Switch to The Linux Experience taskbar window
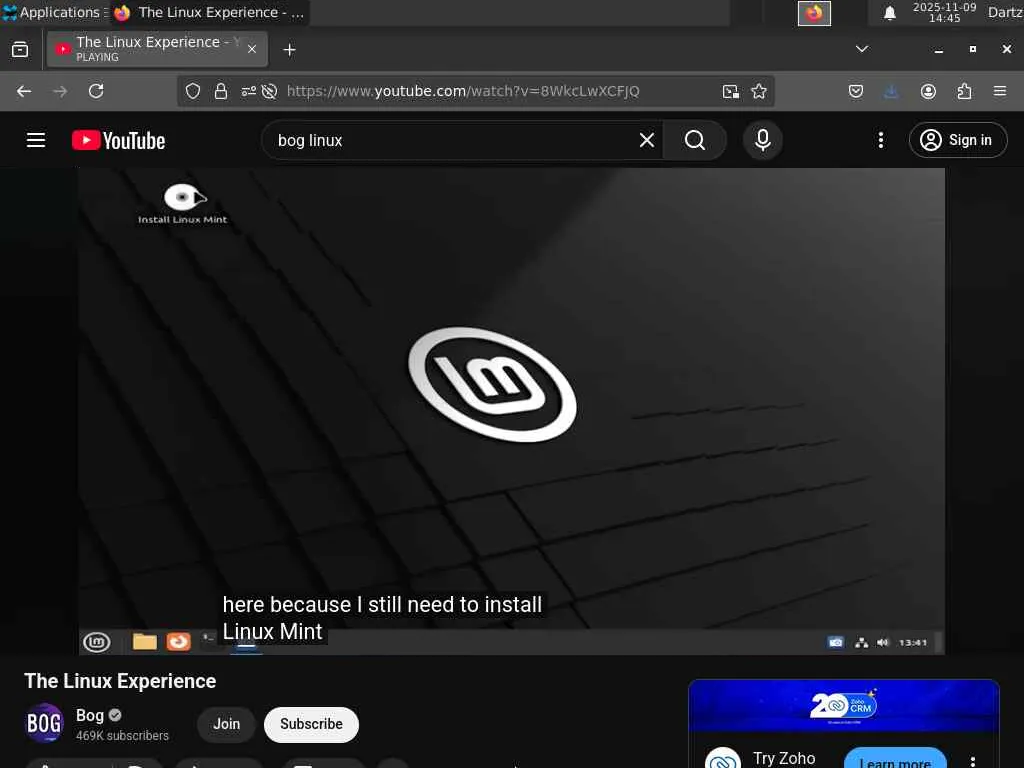 click(209, 12)
